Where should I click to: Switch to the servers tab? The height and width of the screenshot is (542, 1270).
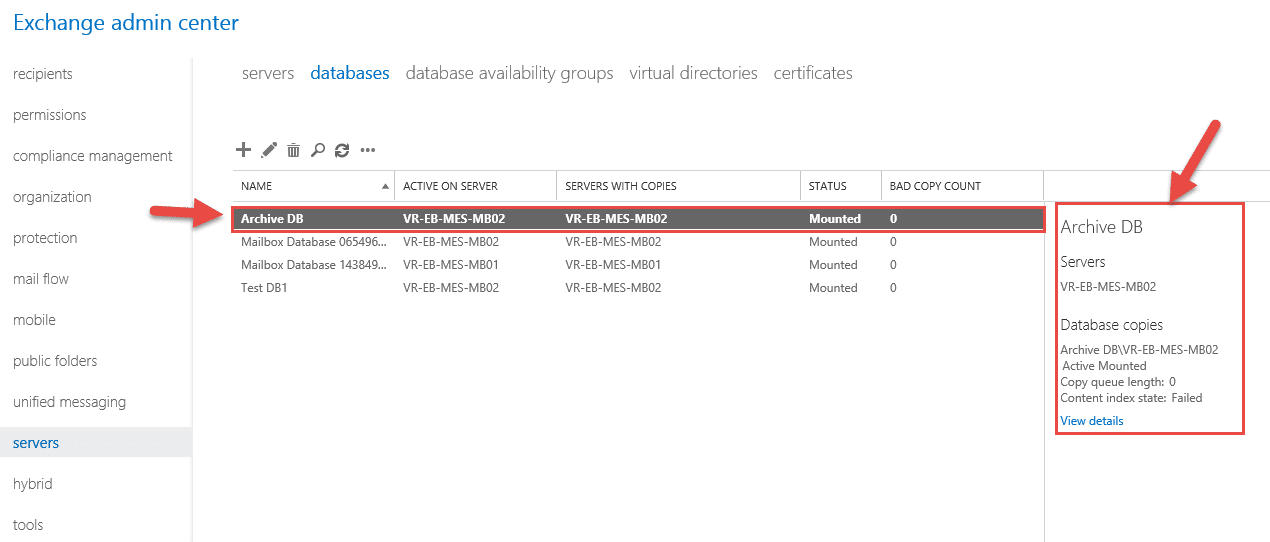click(x=268, y=73)
